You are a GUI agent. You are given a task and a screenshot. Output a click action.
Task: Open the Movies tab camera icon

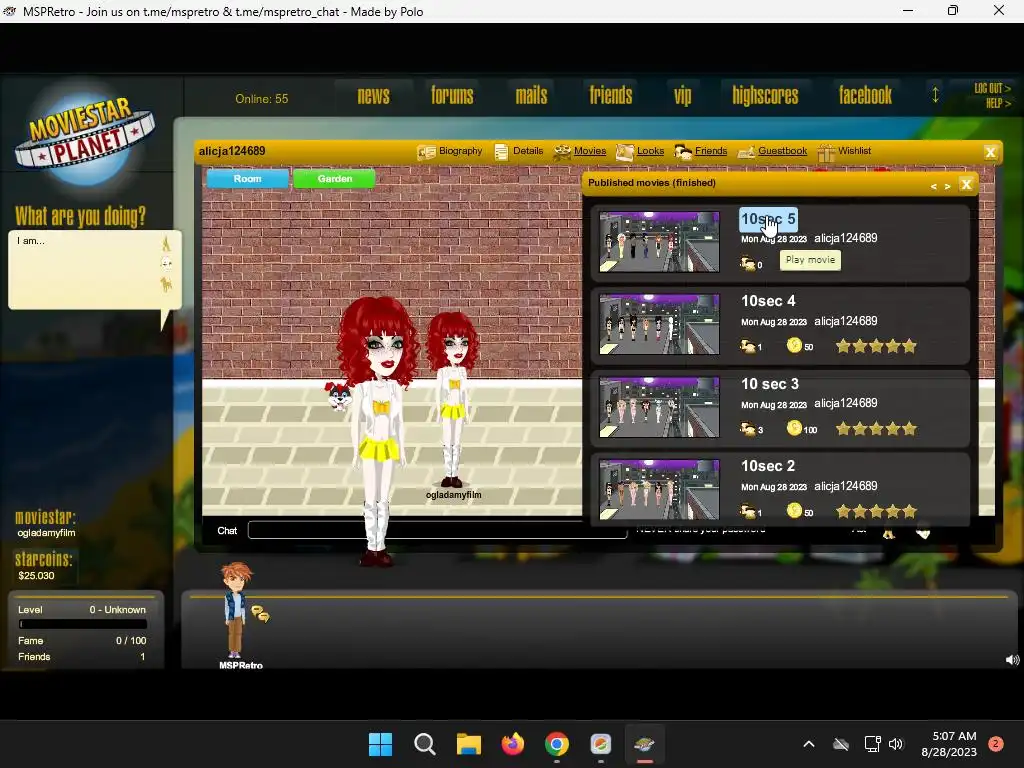[562, 152]
